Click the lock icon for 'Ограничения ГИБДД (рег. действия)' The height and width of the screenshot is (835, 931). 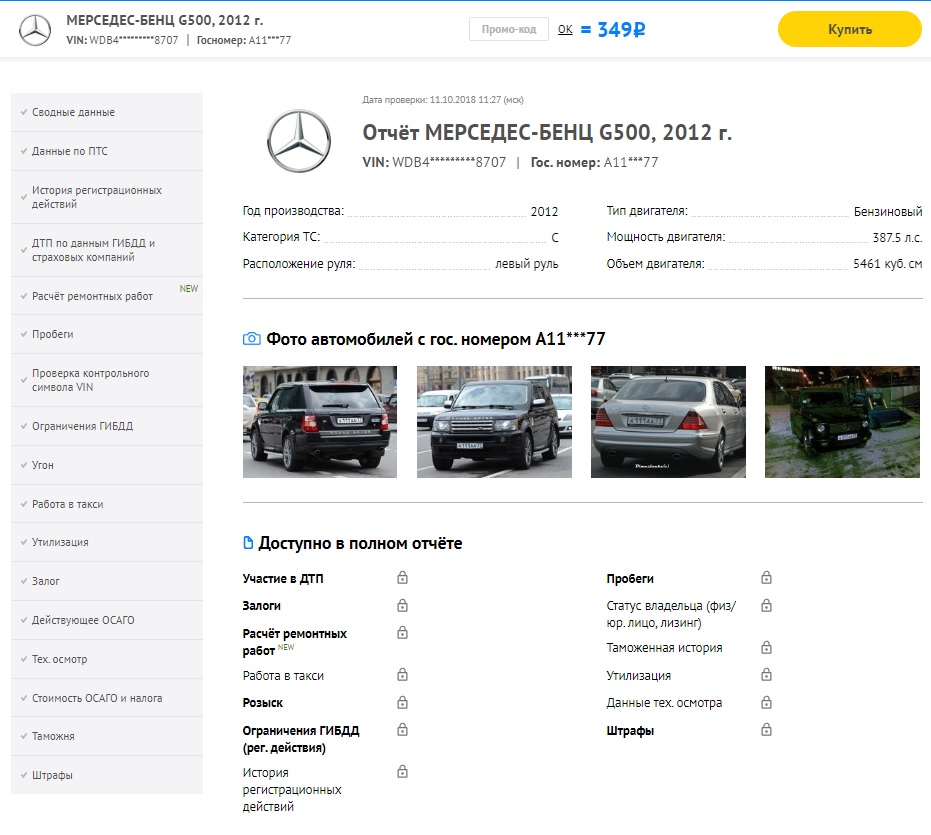coord(403,729)
